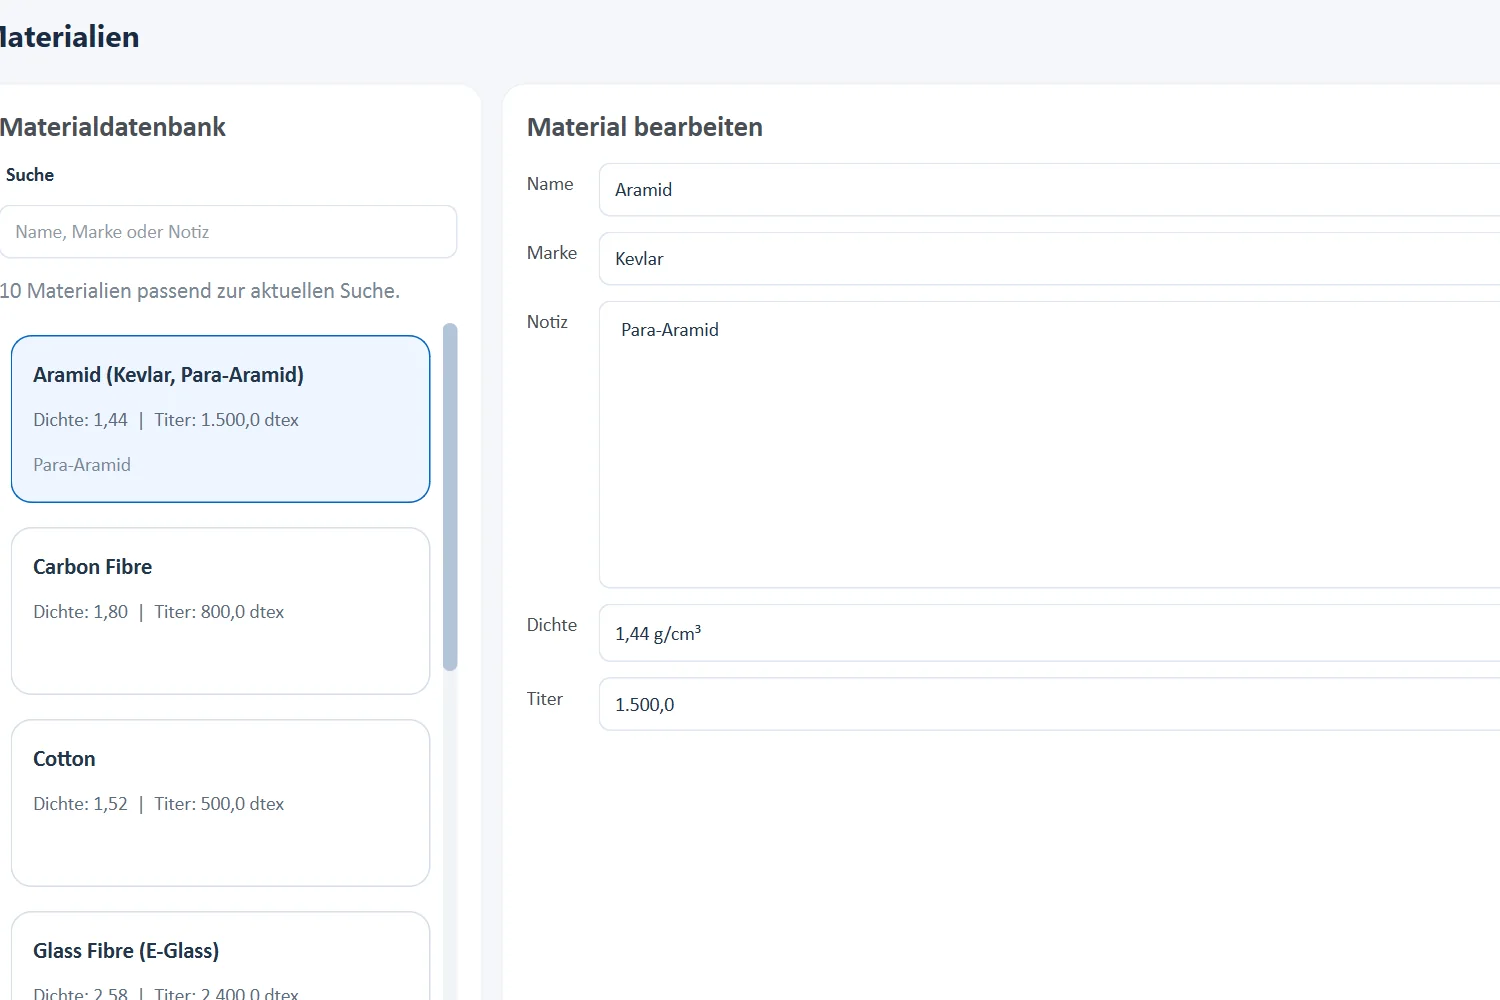Click the "Notiz" form label
Viewport: 1500px width, 1000px height.
tap(547, 322)
